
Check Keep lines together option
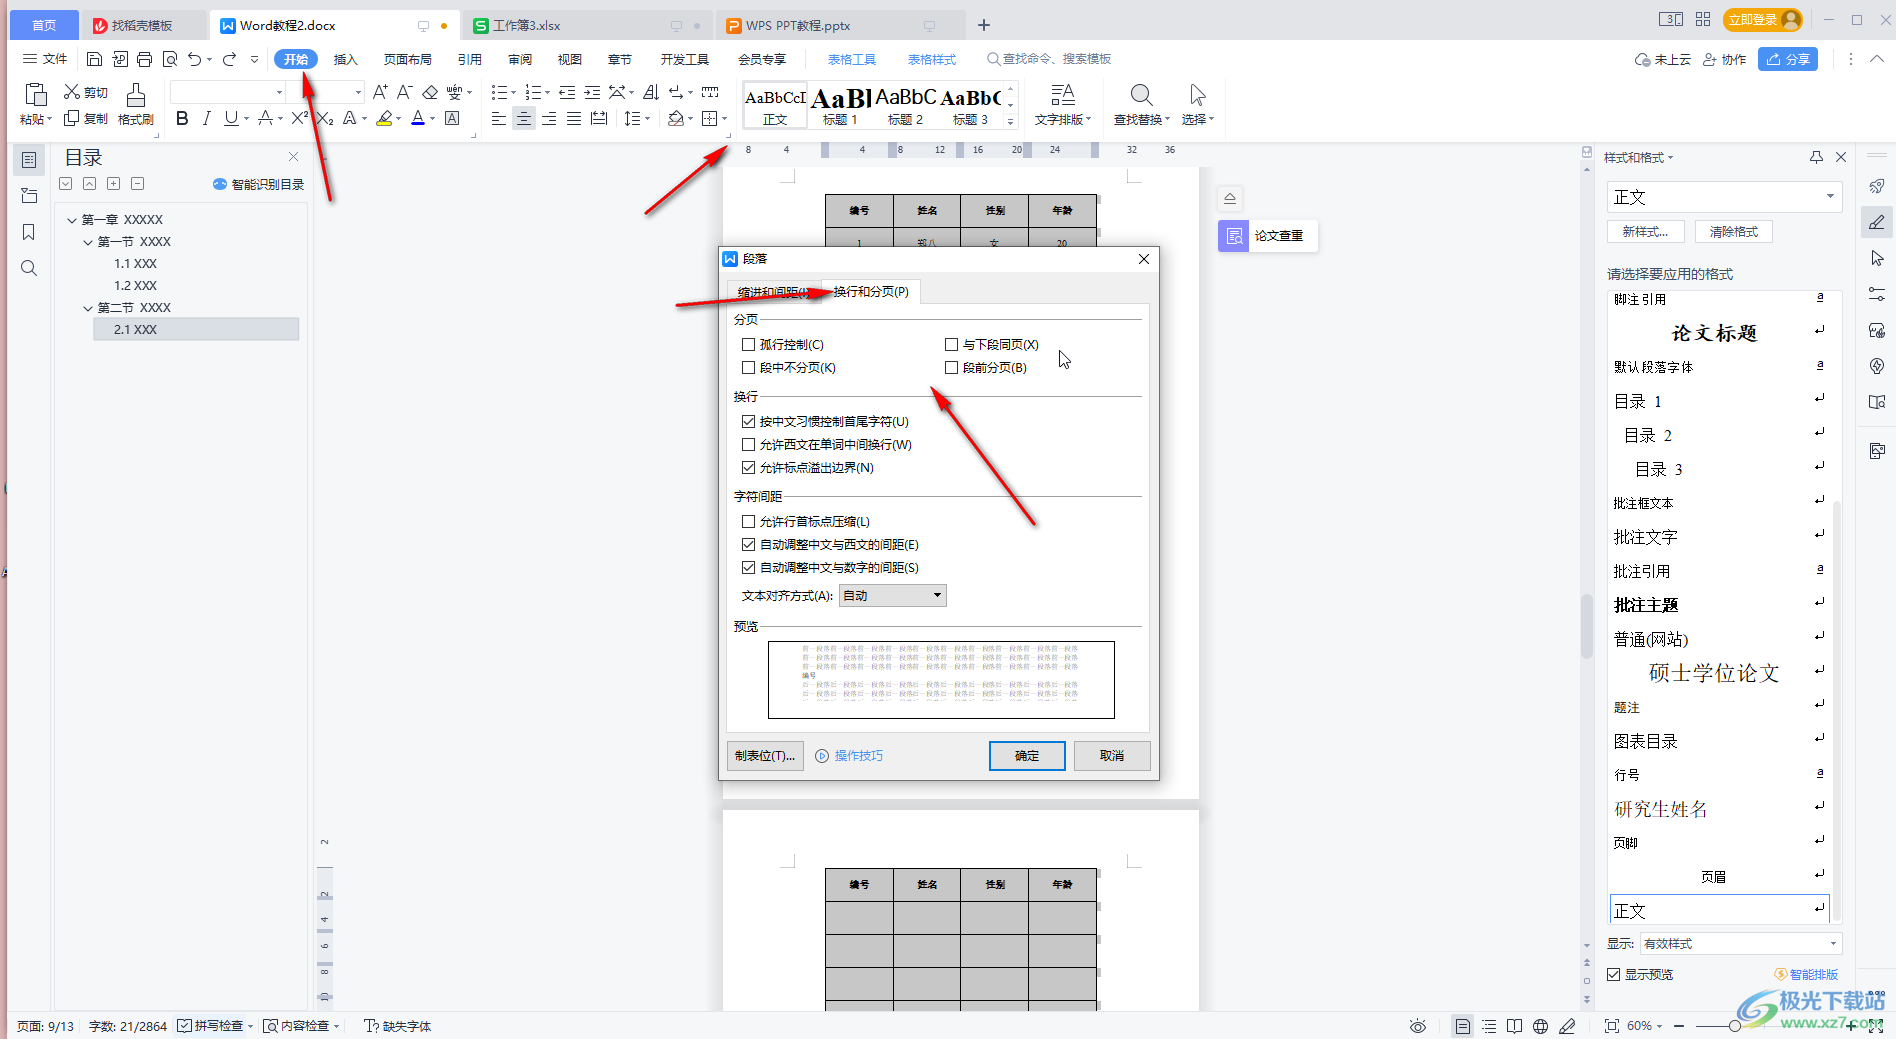coord(748,367)
